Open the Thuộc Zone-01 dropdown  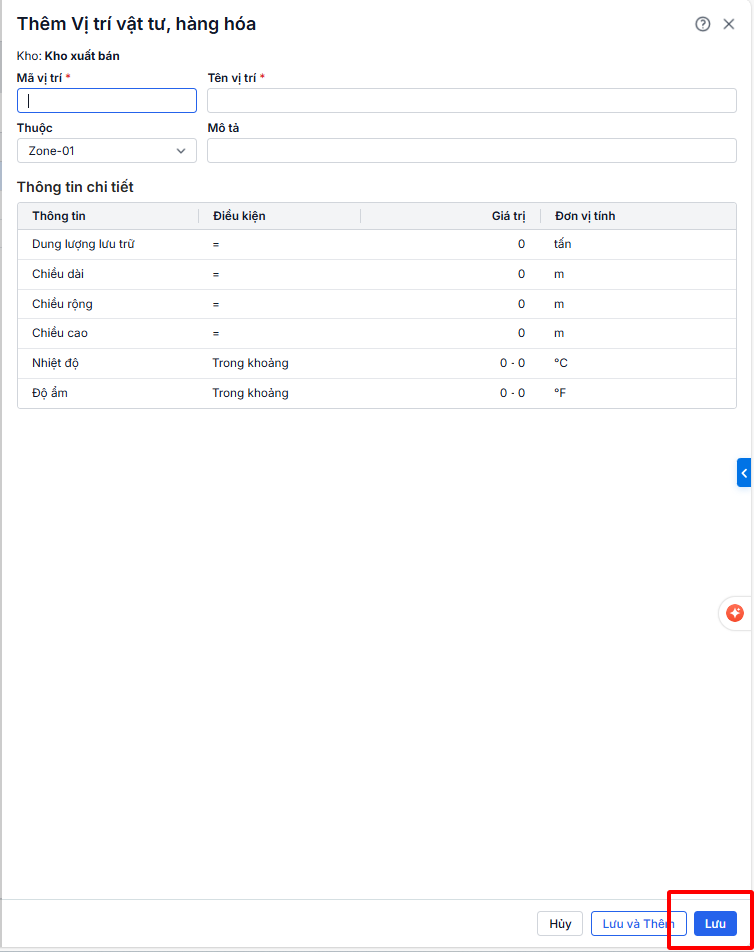point(107,151)
